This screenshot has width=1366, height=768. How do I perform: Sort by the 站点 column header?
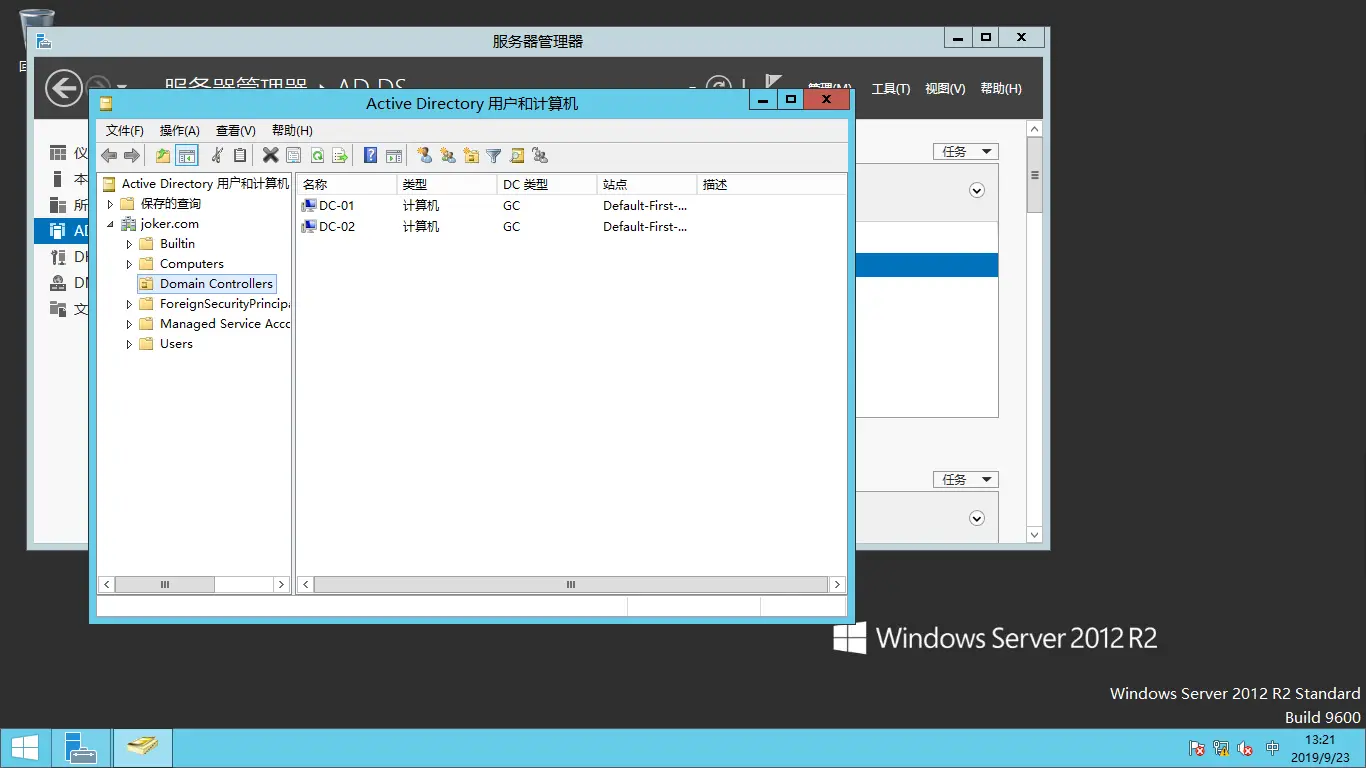tap(647, 185)
